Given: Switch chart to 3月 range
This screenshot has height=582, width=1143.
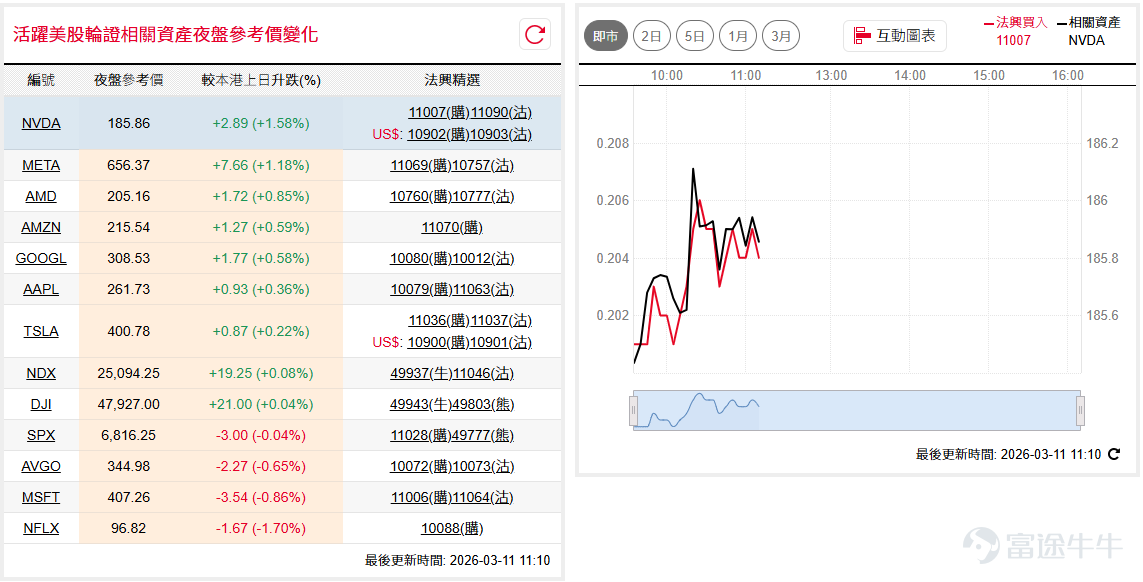Looking at the screenshot, I should click(x=781, y=36).
